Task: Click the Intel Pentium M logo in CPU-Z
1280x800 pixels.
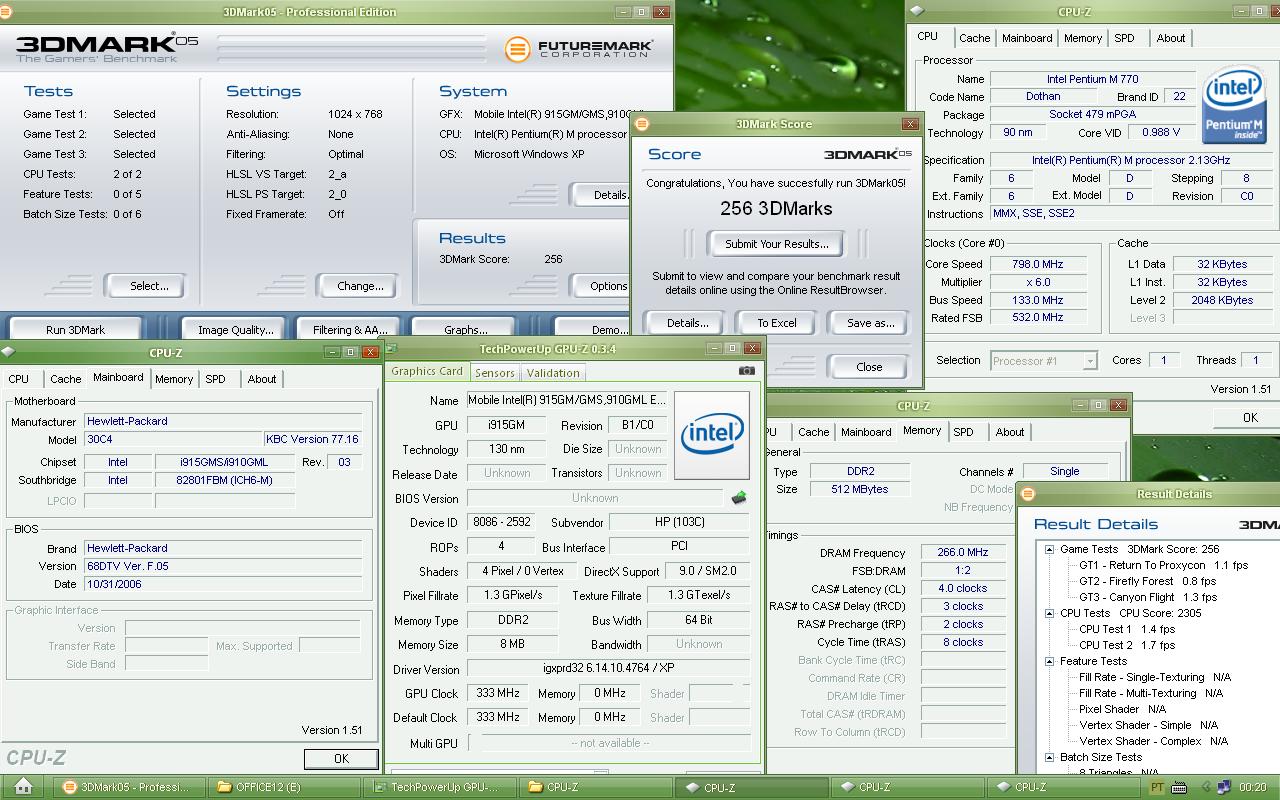Action: [x=1233, y=105]
